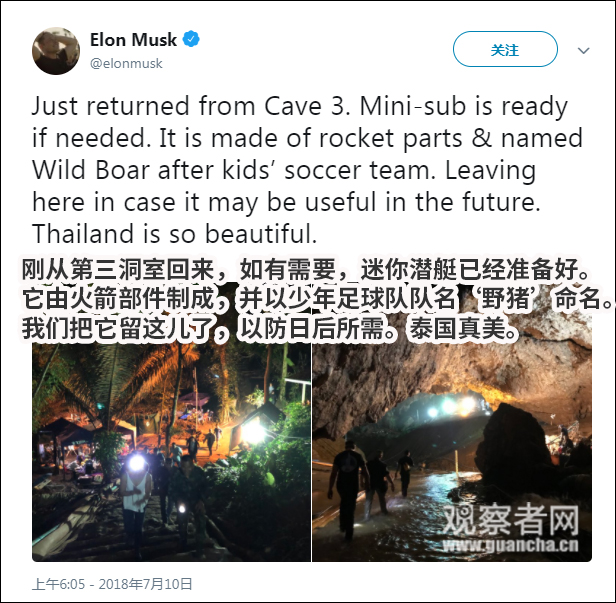This screenshot has width=616, height=603.
Task: Expand the tweet options chevron
Action: point(584,50)
